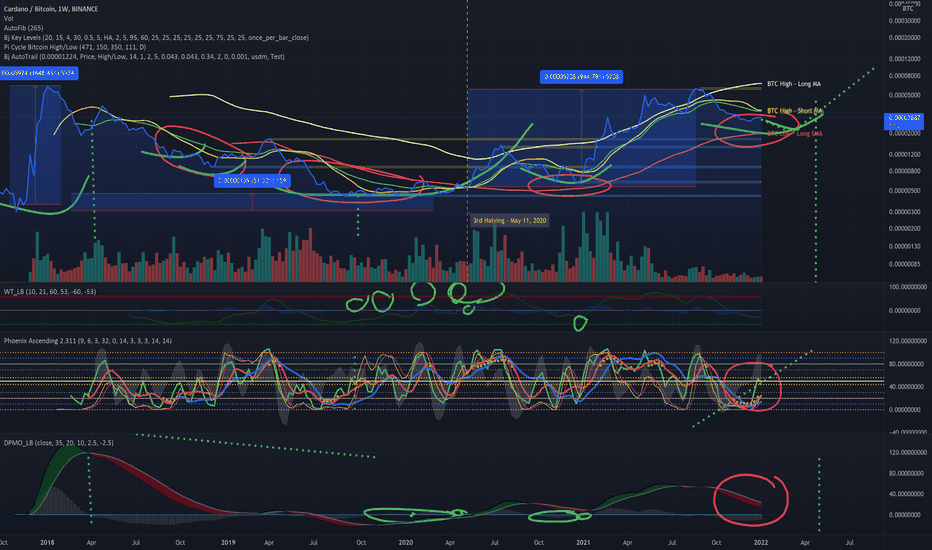Select the DPMO_LB pane legend
Image resolution: width=932 pixels, height=550 pixels.
coord(58,443)
